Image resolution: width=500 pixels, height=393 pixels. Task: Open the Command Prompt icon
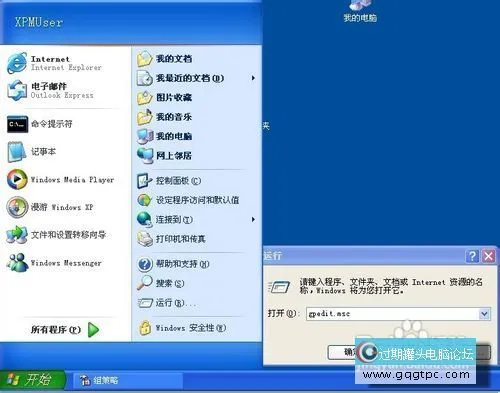17,124
